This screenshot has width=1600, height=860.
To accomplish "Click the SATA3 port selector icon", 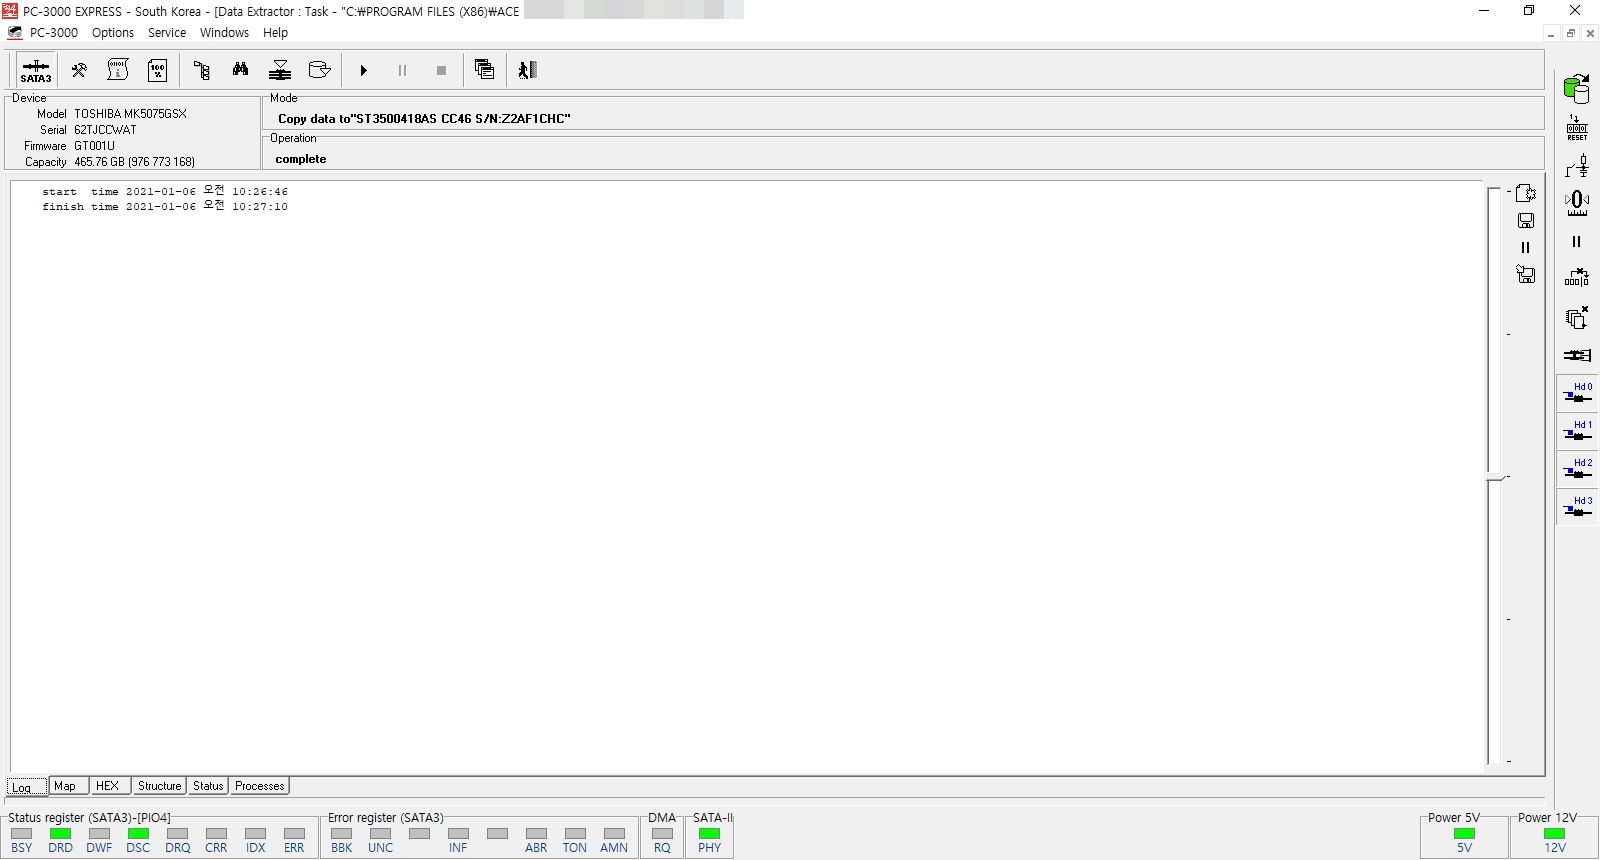I will 35,70.
